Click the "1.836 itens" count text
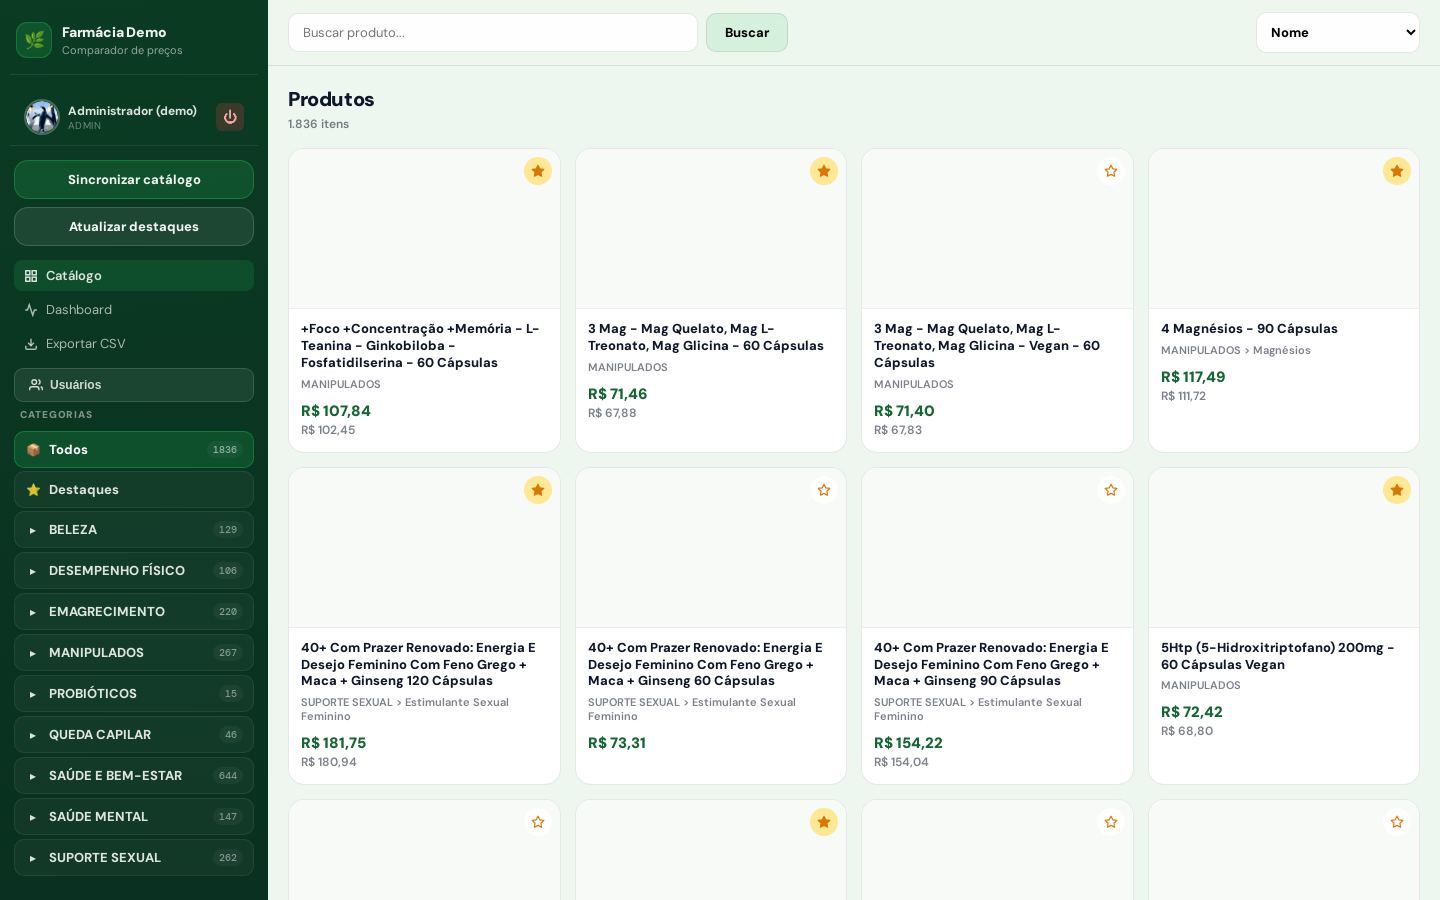Screen dimensions: 1440x900 coord(319,124)
